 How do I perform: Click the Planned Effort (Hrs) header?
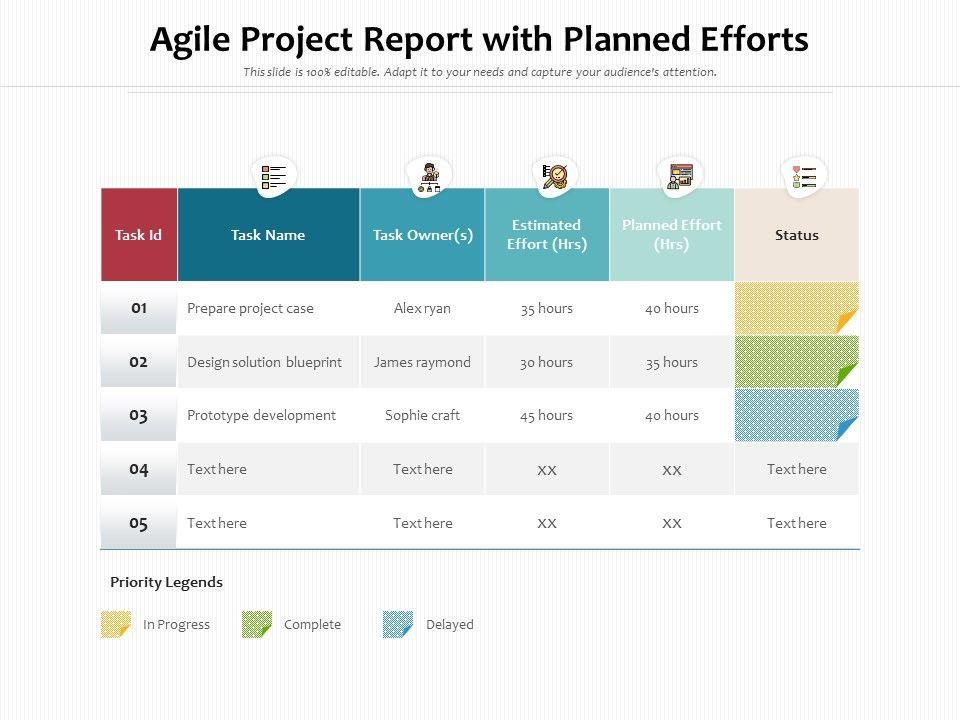[x=672, y=235]
